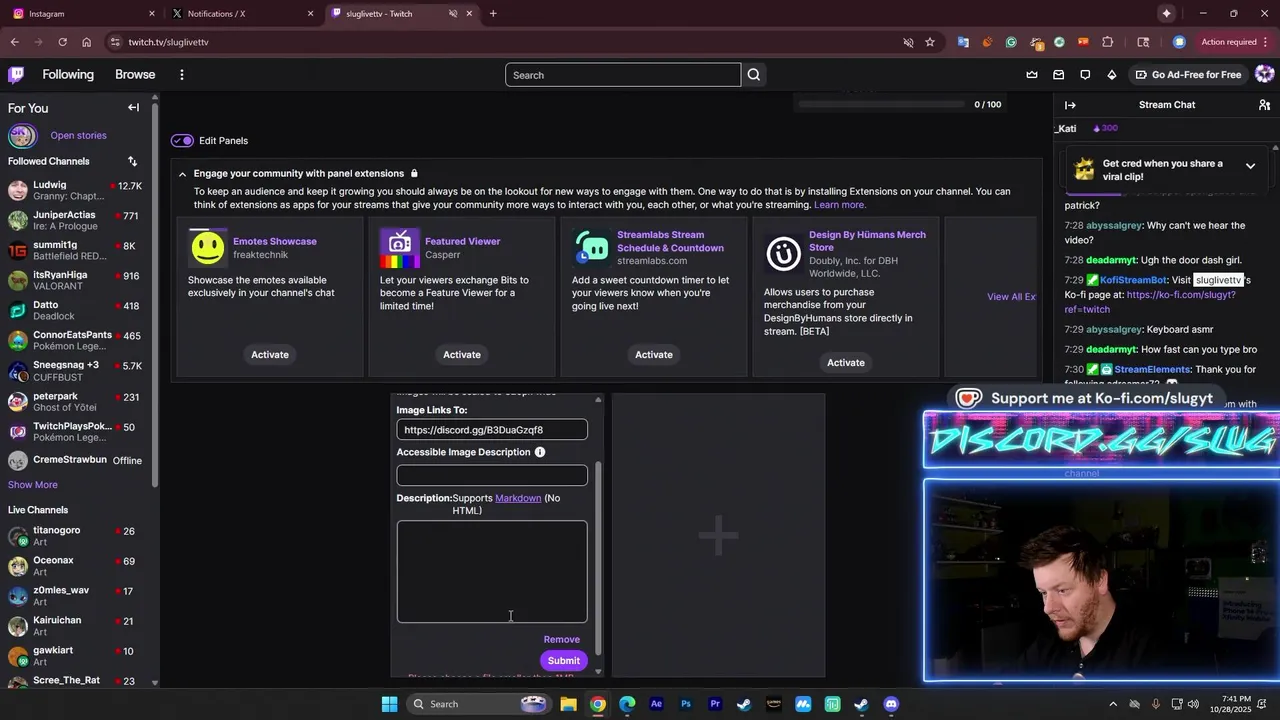Screen dimensions: 1280x720
Task: Open the Twitch home logo
Action: coord(16,75)
